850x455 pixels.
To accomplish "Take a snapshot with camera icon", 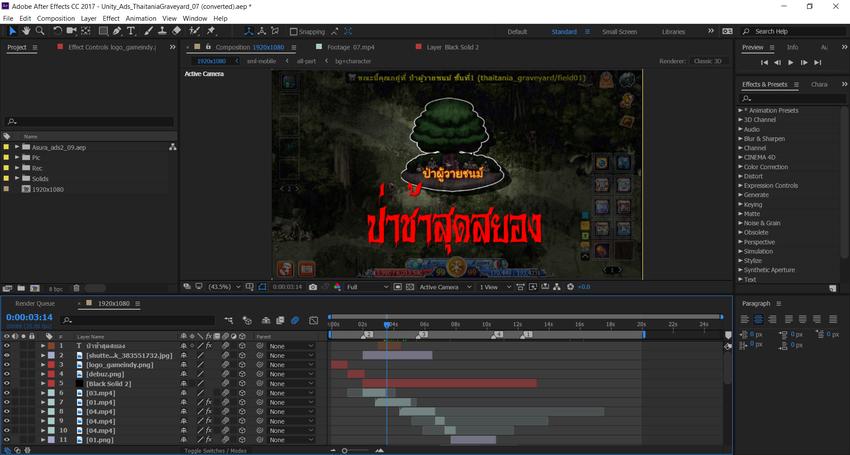I will click(313, 287).
